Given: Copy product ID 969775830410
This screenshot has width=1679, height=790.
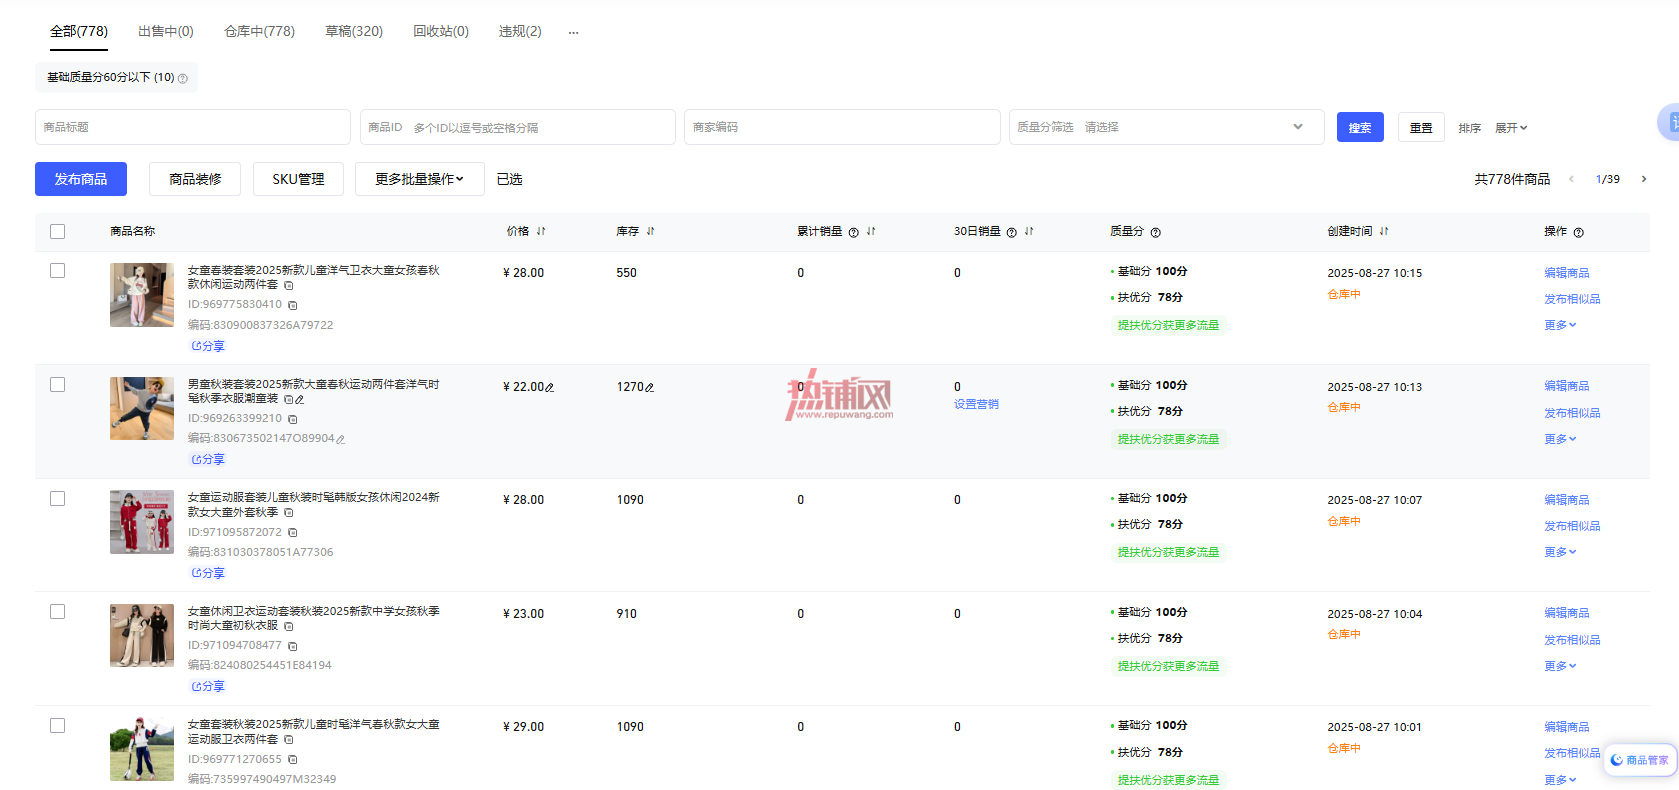Looking at the screenshot, I should click(x=293, y=305).
